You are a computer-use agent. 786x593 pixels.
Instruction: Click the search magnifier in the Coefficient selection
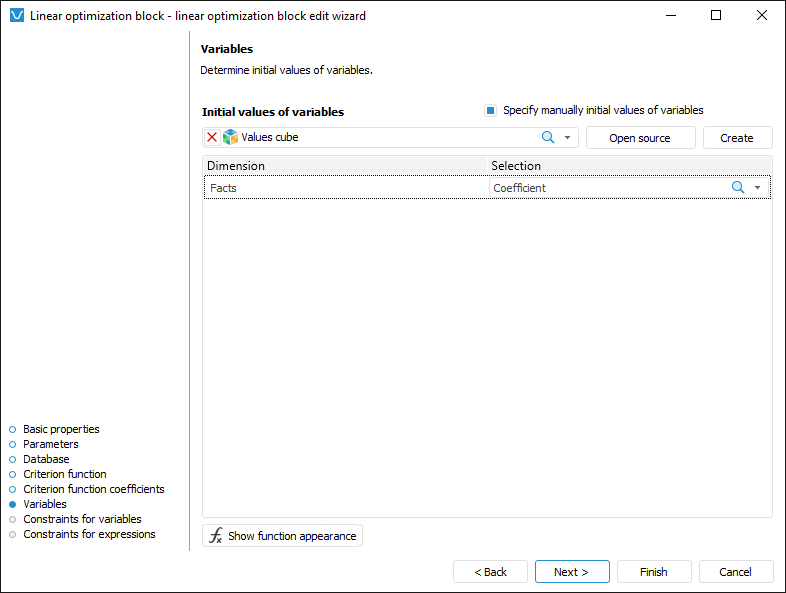(x=738, y=188)
